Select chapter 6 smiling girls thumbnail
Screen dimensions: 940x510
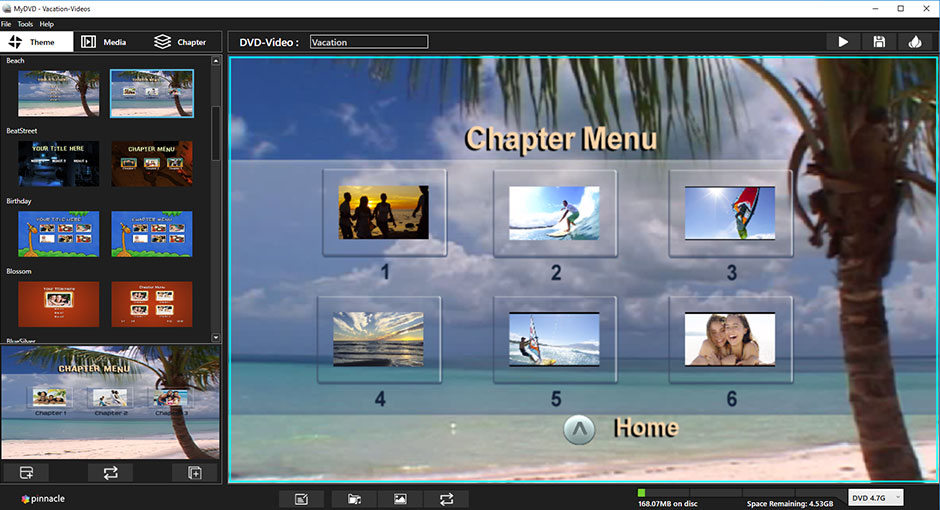coord(730,339)
